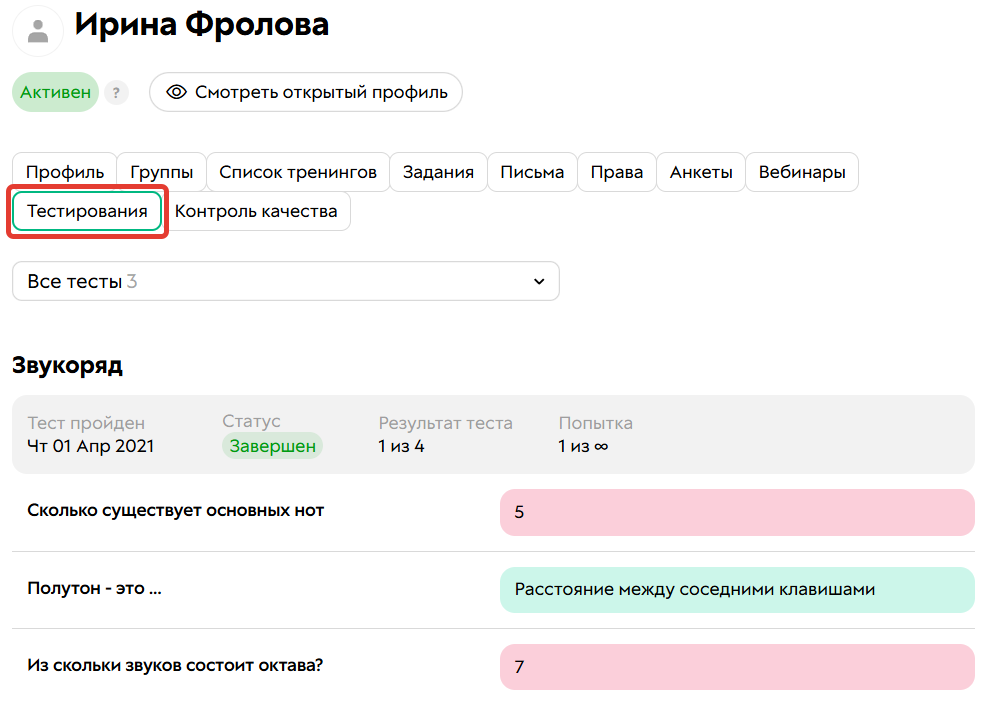Click the eye icon on the preview profile button
Viewport: 988px width, 711px height.
[x=177, y=91]
